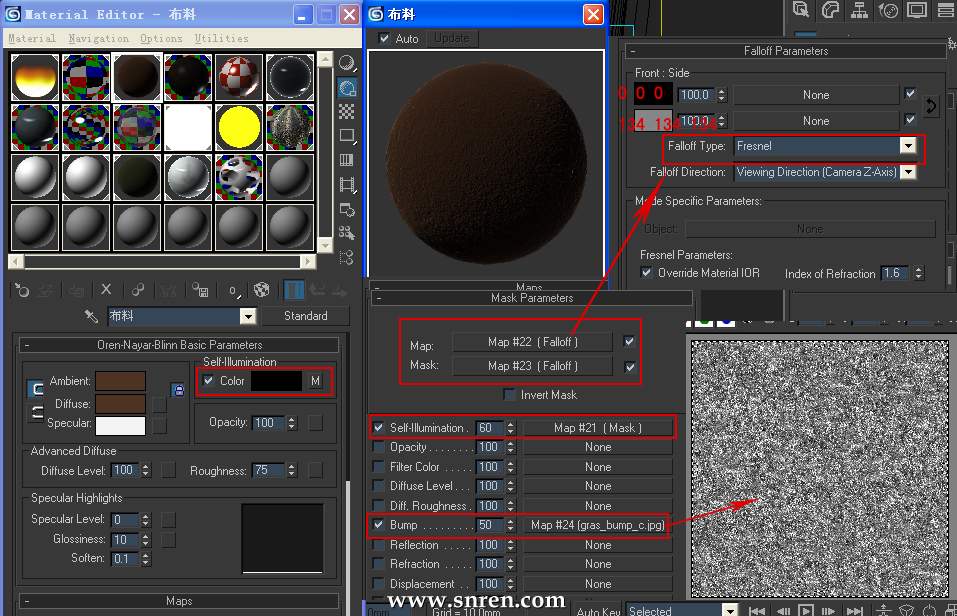Screen dimensions: 957x616
Task: Open the Display panel tab icon
Action: [x=917, y=10]
